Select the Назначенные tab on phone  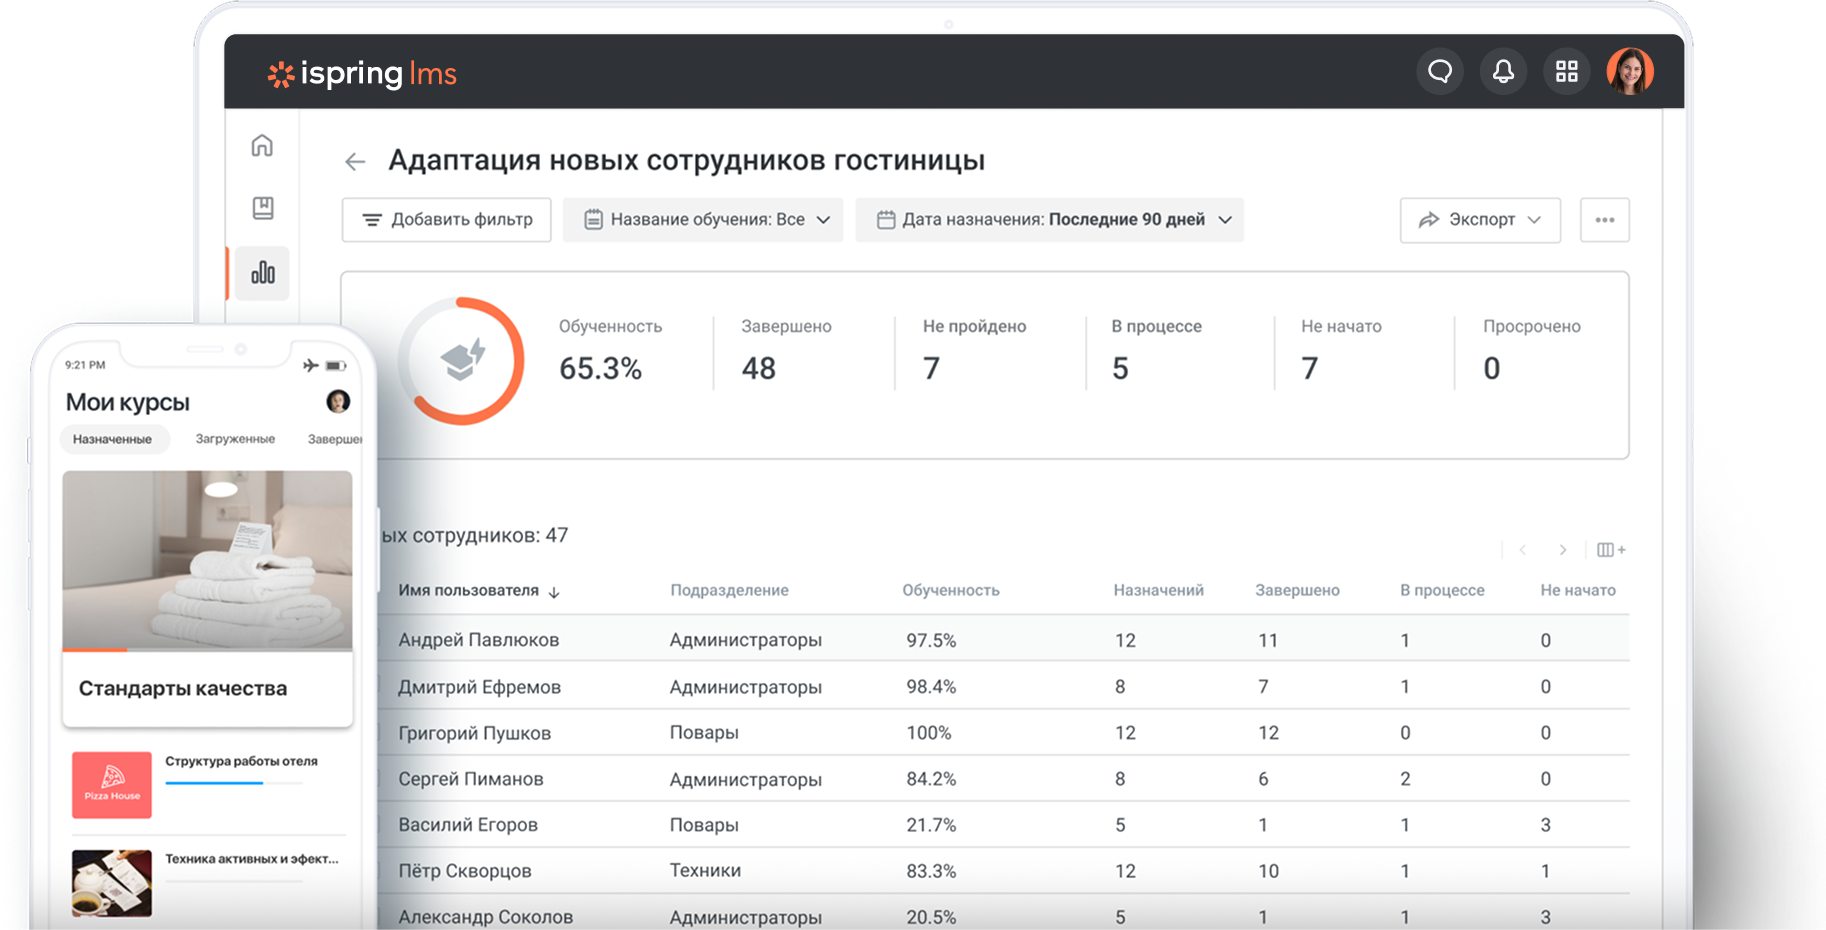(x=113, y=439)
